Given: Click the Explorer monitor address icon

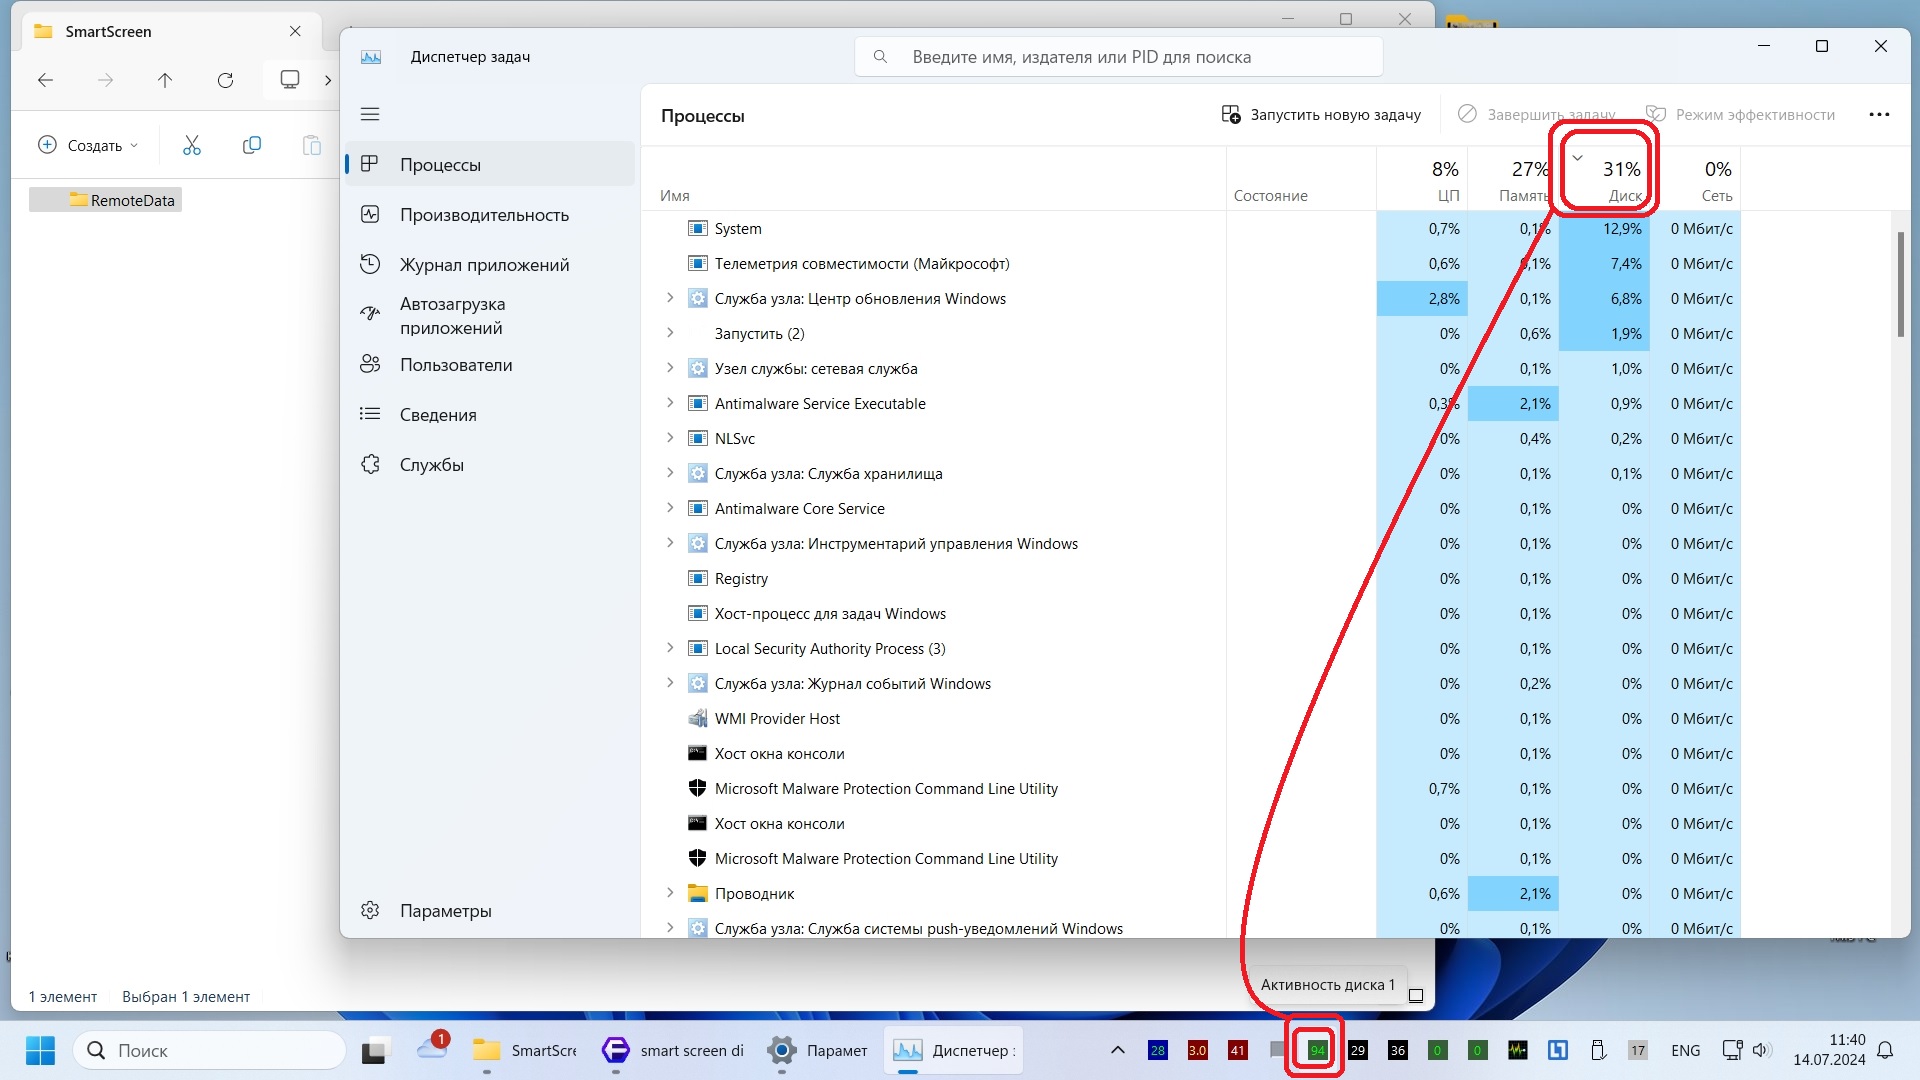Looking at the screenshot, I should coord(290,80).
